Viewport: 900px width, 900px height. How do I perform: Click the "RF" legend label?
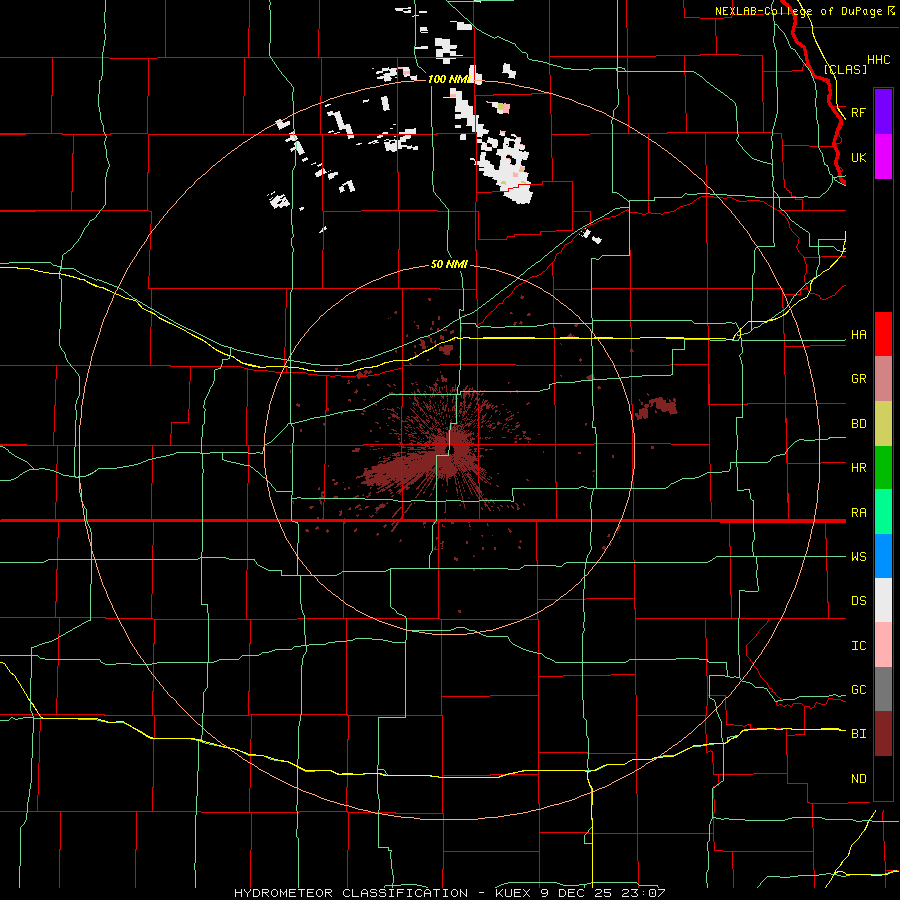[x=858, y=112]
